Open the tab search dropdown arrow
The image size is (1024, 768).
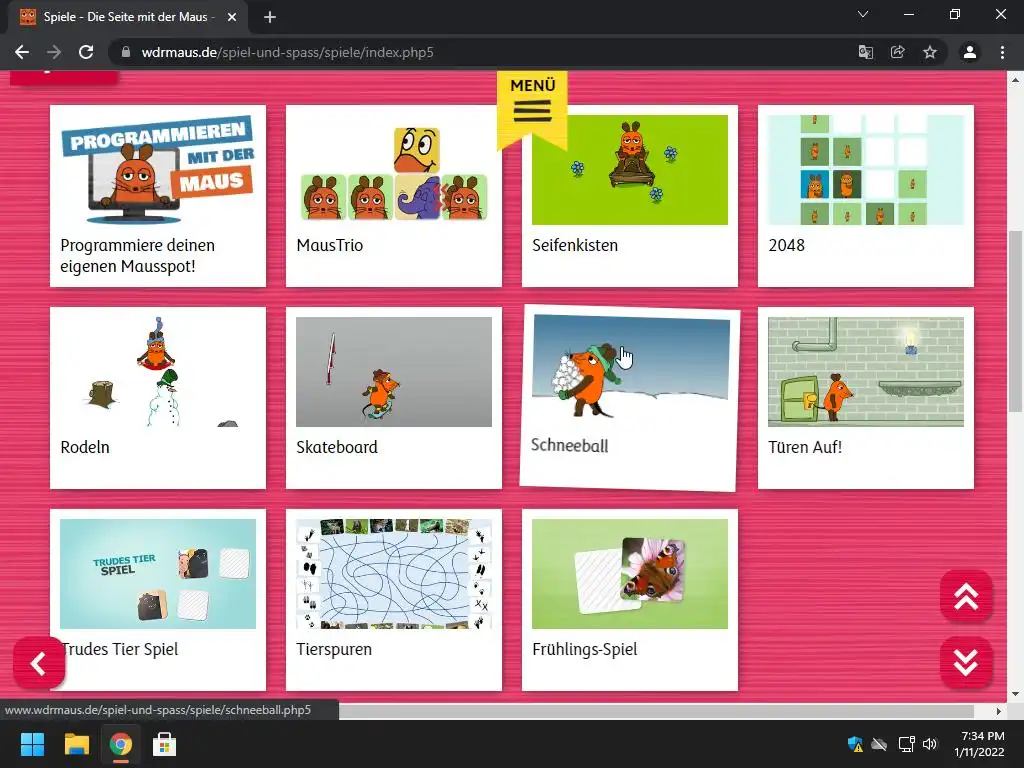point(863,14)
